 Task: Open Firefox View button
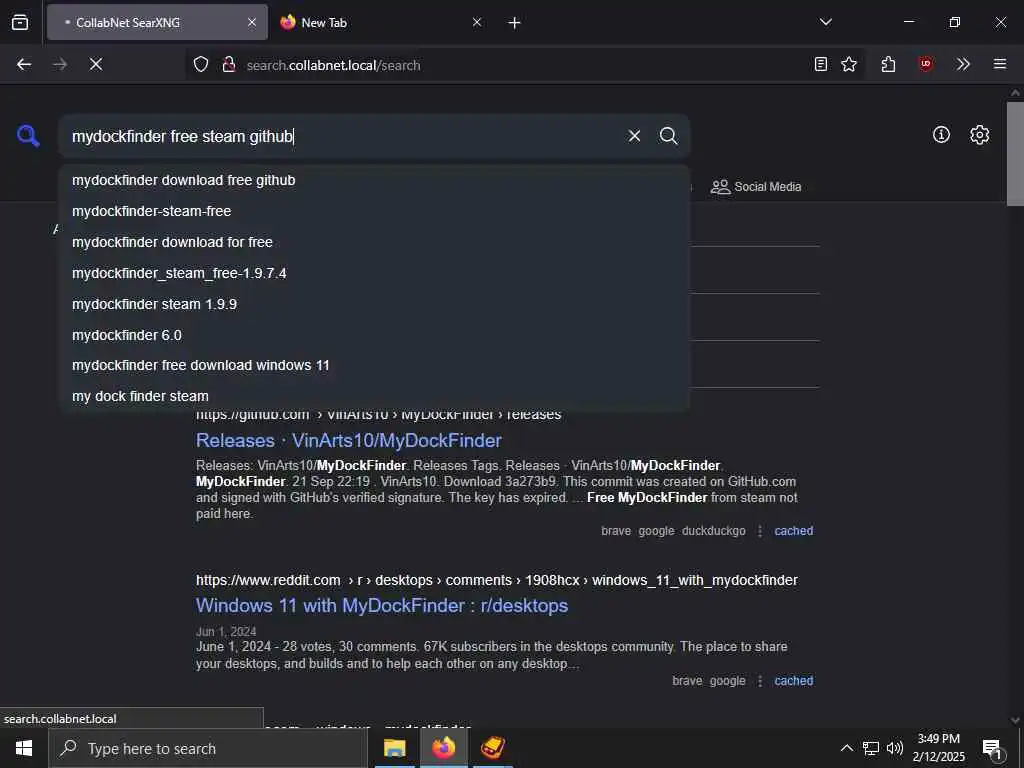(20, 22)
